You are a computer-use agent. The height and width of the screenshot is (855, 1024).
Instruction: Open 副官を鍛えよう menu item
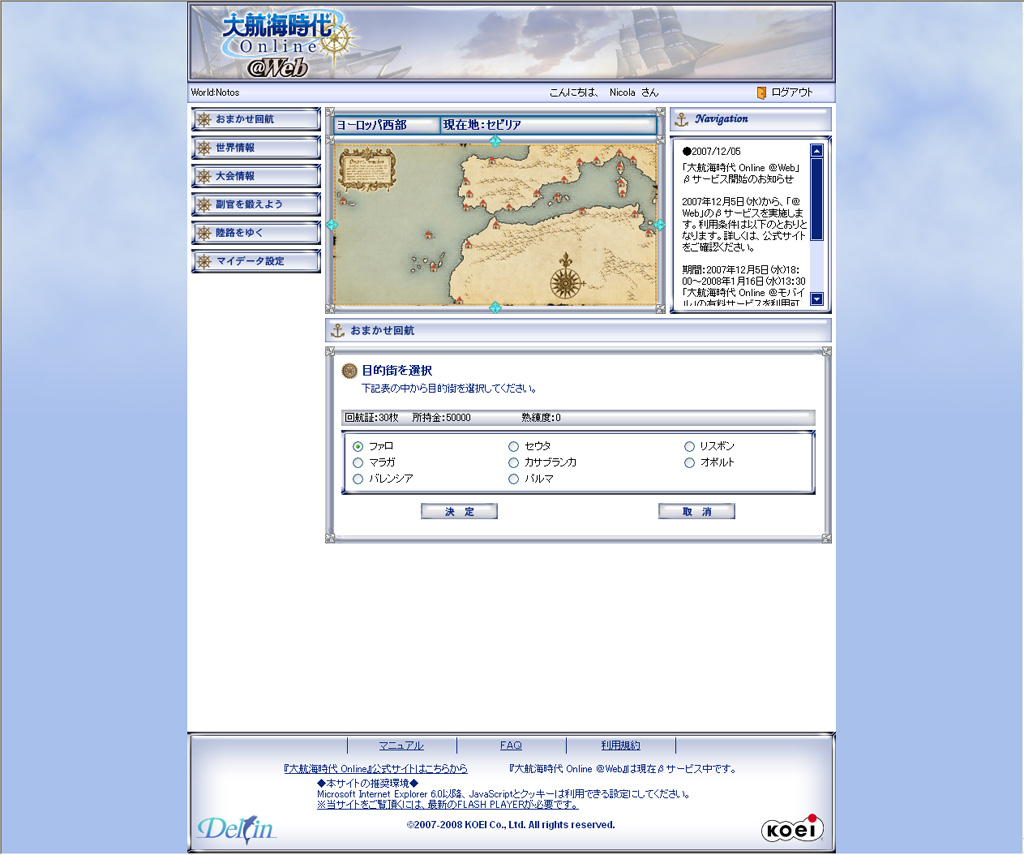(x=256, y=204)
